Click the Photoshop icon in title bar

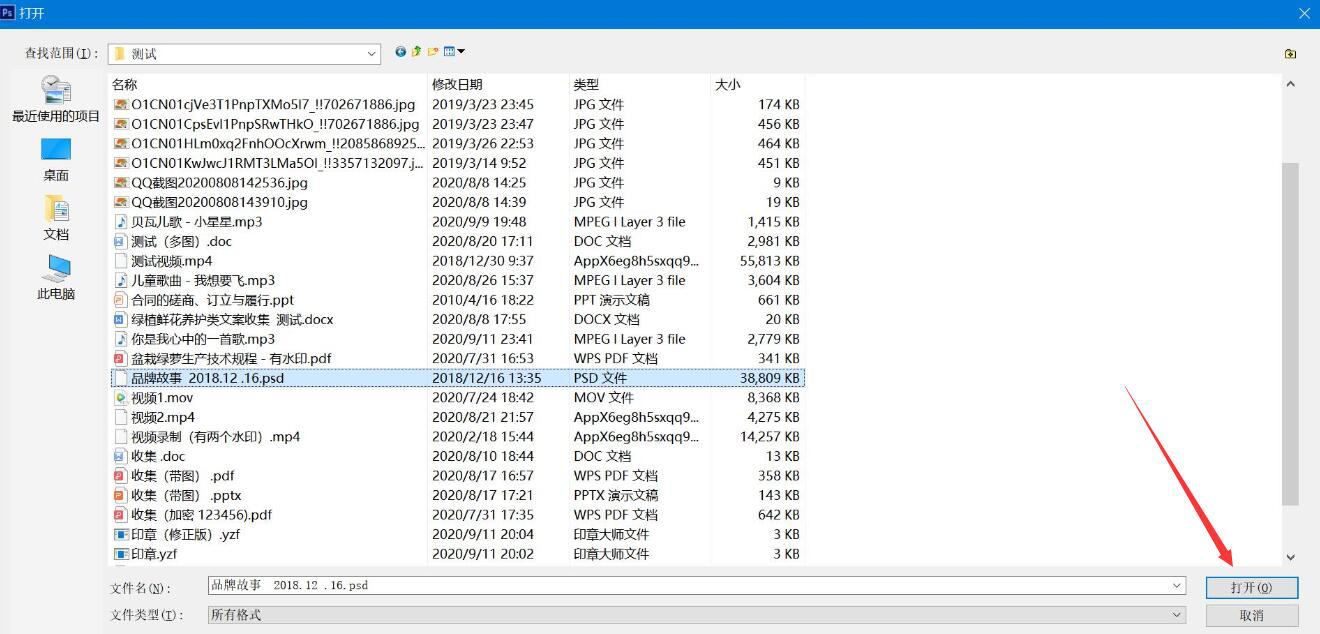click(x=9, y=13)
